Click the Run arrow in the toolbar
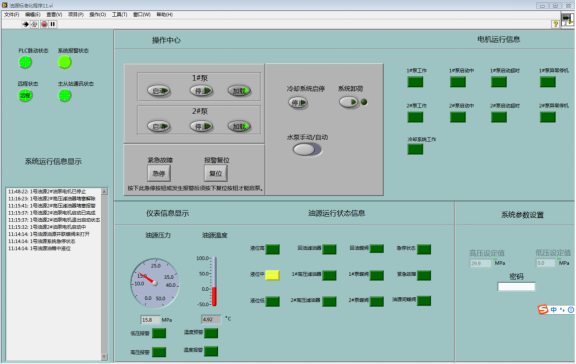The image size is (576, 364). [x=25, y=24]
